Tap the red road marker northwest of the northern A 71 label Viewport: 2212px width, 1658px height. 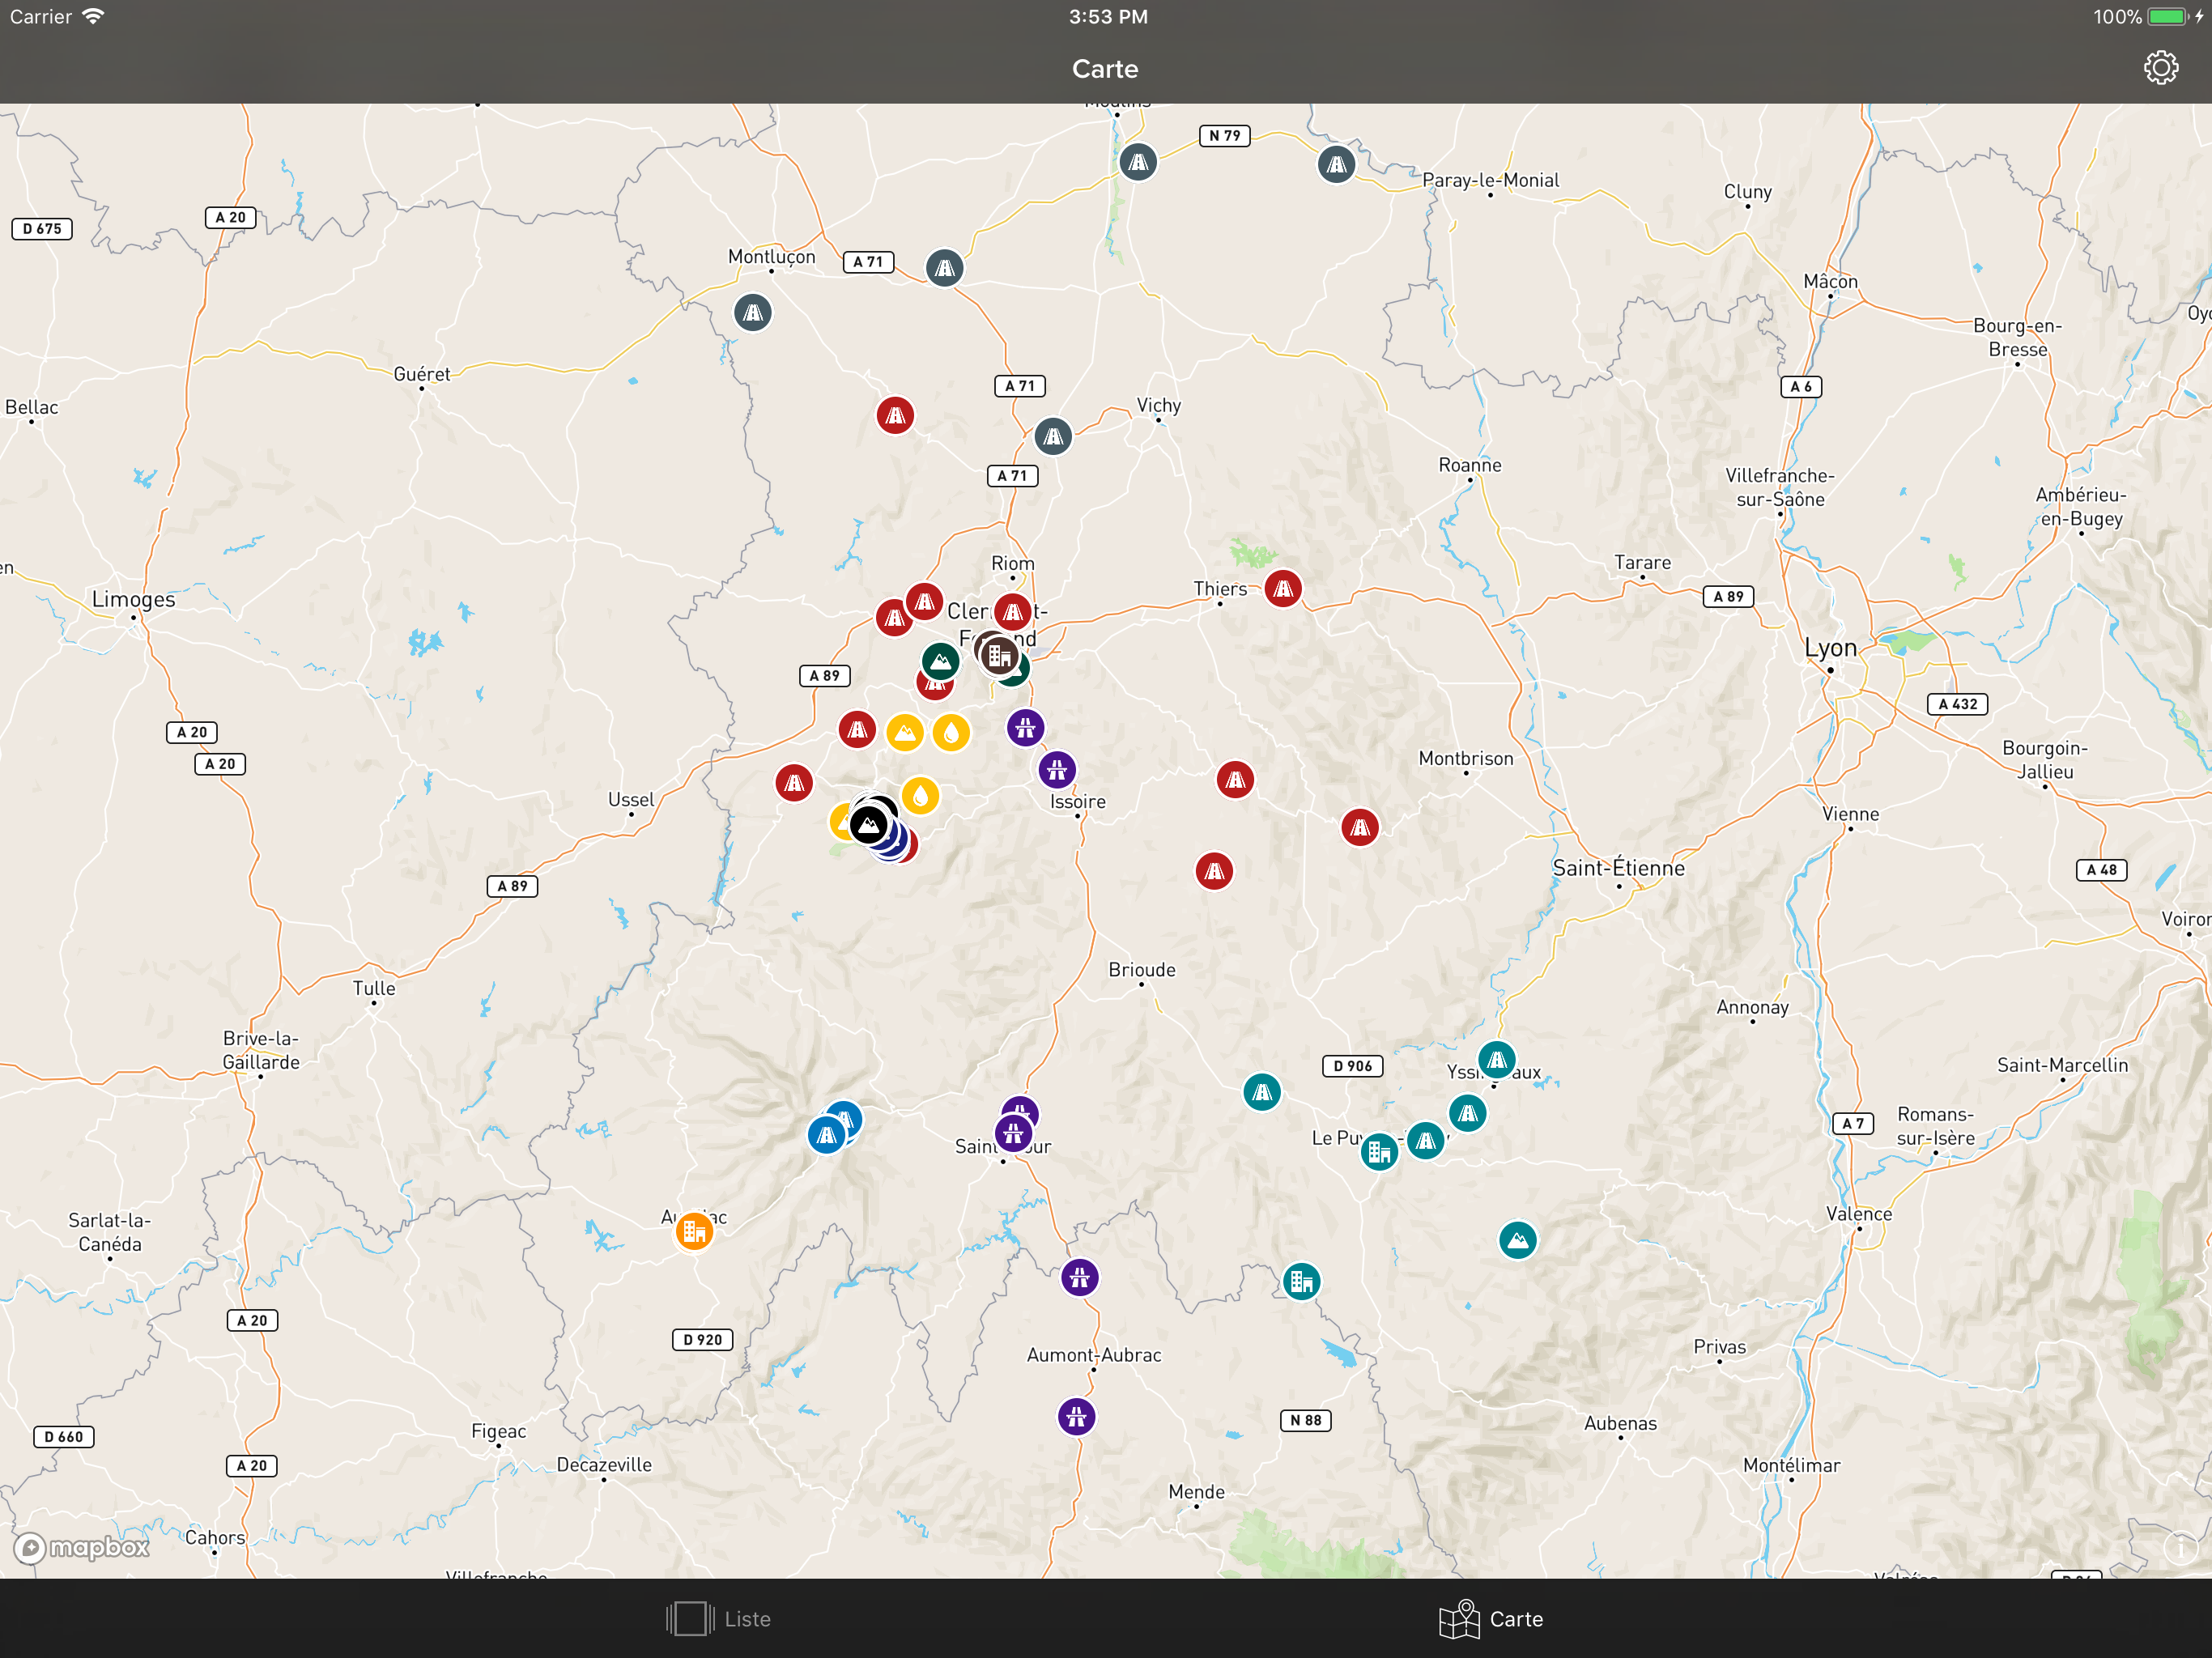tap(895, 415)
